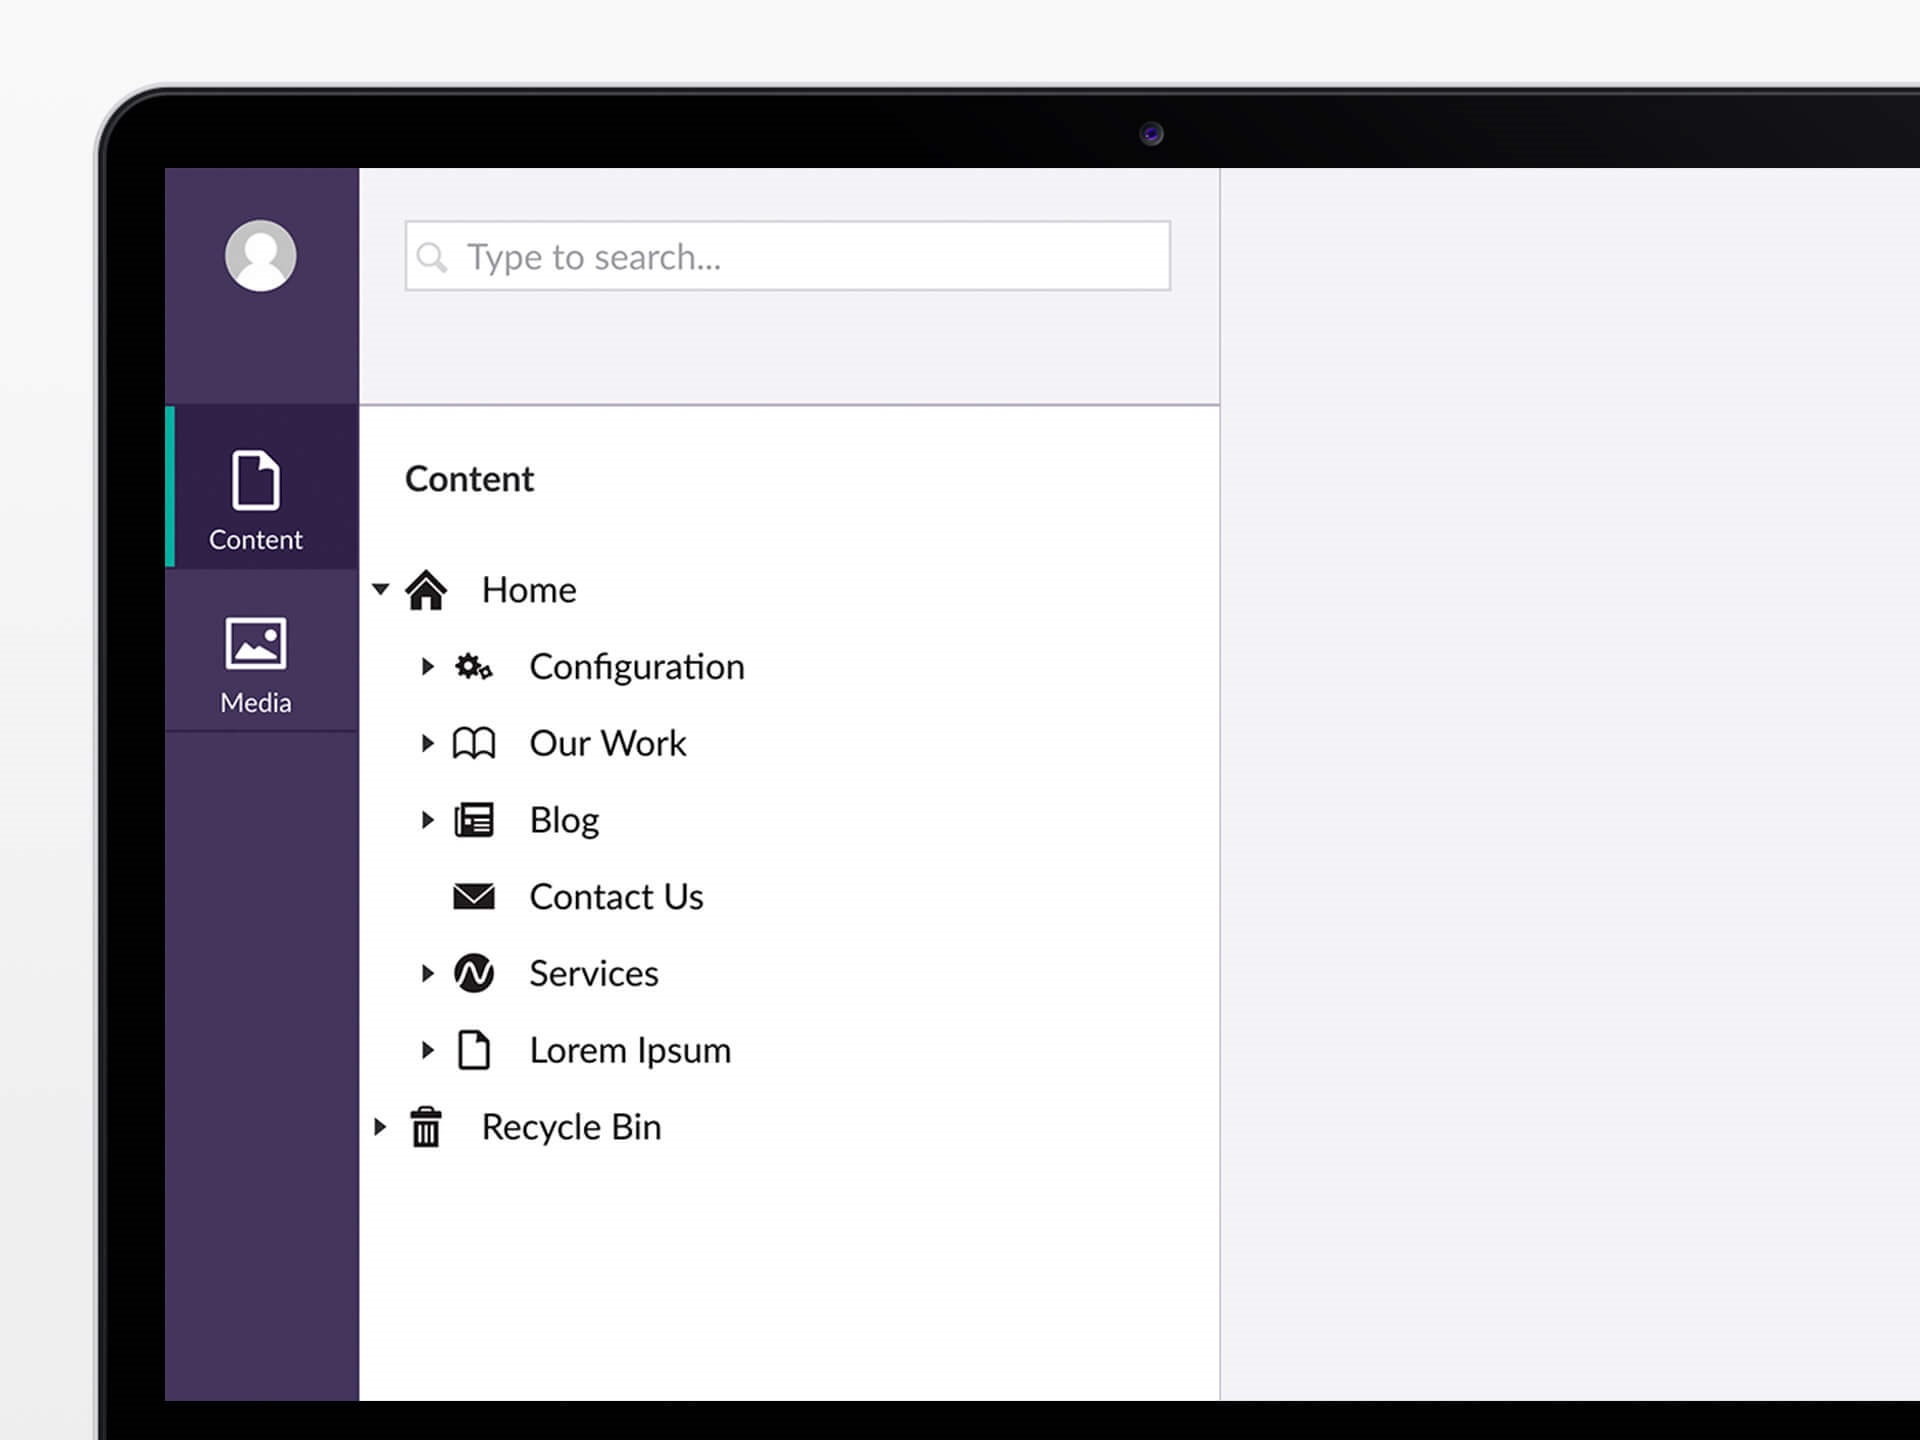Click the Blog newspaper icon
Screen dimensions: 1920x1440
[474, 820]
